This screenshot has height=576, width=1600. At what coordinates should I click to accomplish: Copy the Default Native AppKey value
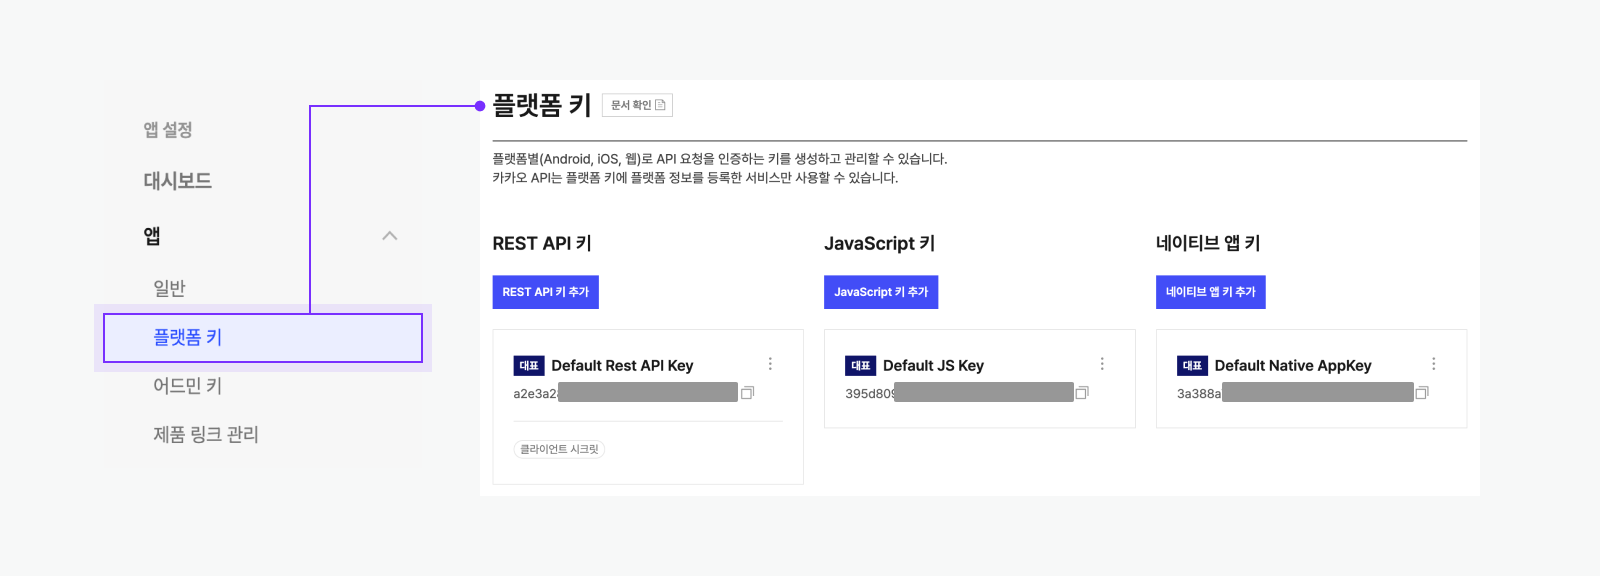point(1421,393)
